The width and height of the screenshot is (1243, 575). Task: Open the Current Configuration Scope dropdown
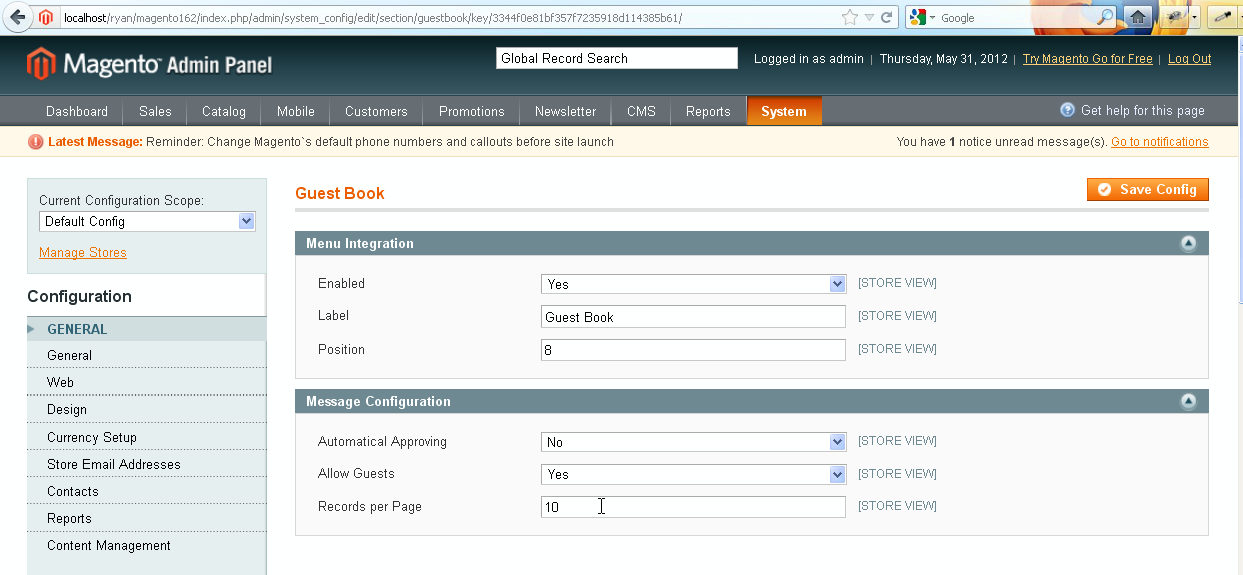(147, 221)
